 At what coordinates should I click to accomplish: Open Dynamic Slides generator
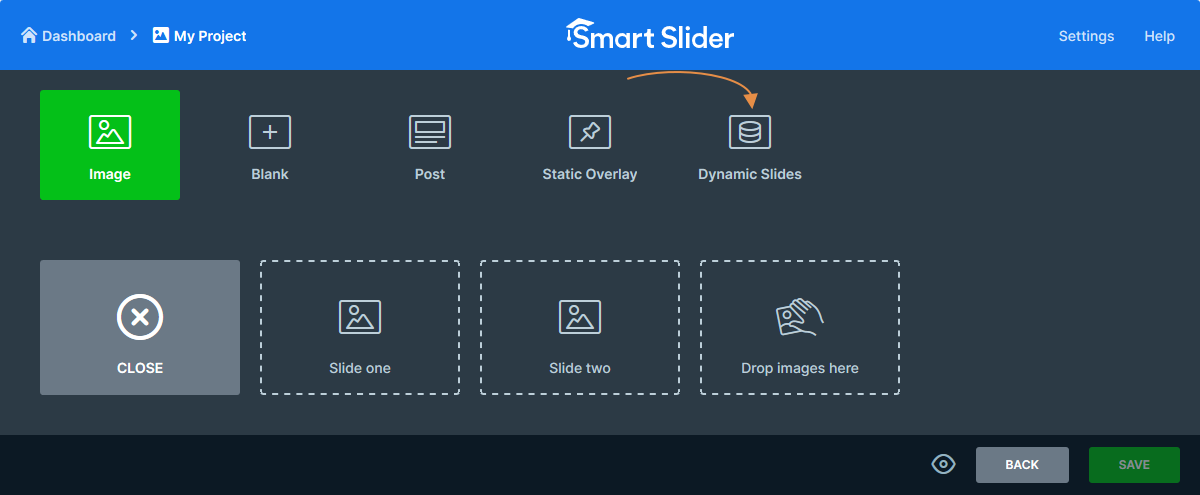coord(750,145)
